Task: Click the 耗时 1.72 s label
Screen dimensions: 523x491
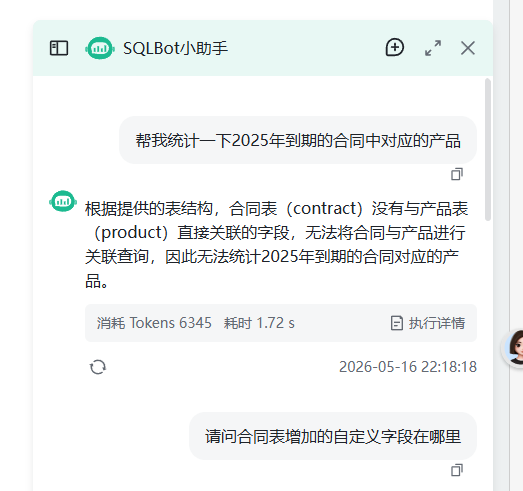Action: click(x=259, y=323)
